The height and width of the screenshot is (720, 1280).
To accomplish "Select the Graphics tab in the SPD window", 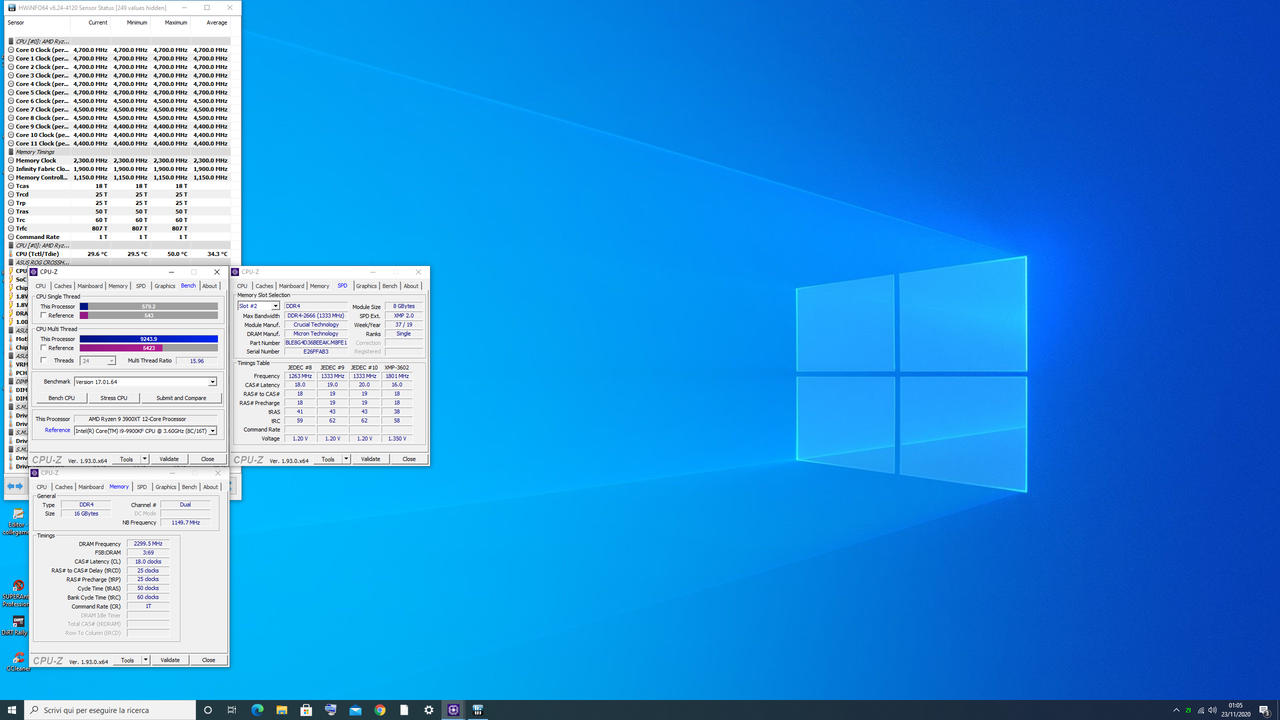I will (x=367, y=285).
